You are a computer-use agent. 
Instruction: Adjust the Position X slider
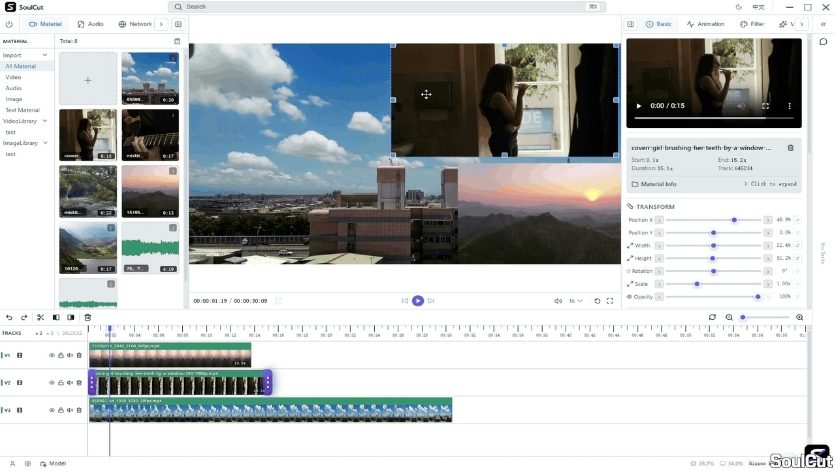coord(713,220)
